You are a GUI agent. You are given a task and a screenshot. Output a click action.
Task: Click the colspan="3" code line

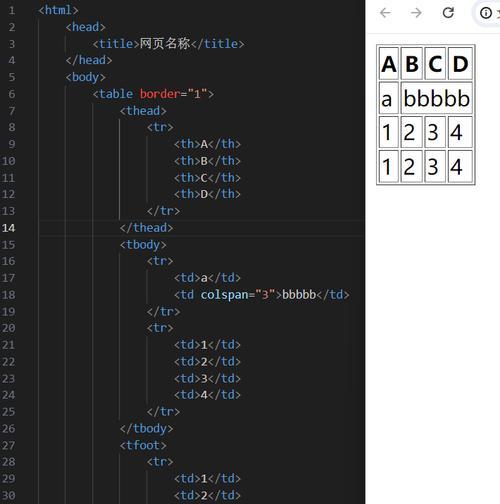tap(262, 295)
